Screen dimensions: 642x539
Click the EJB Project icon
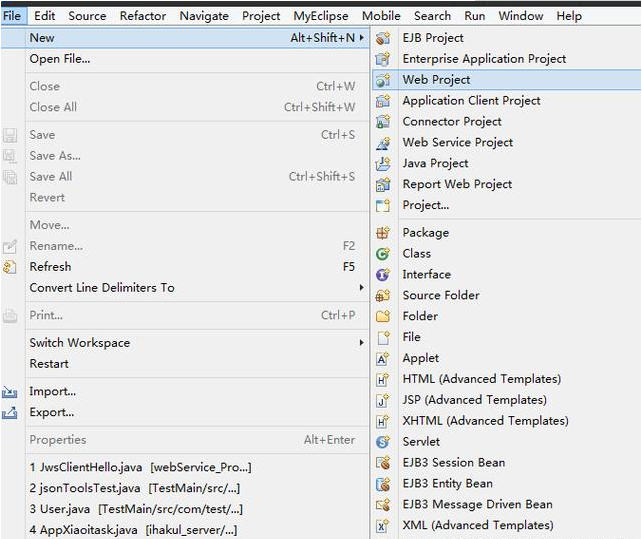pyautogui.click(x=382, y=38)
